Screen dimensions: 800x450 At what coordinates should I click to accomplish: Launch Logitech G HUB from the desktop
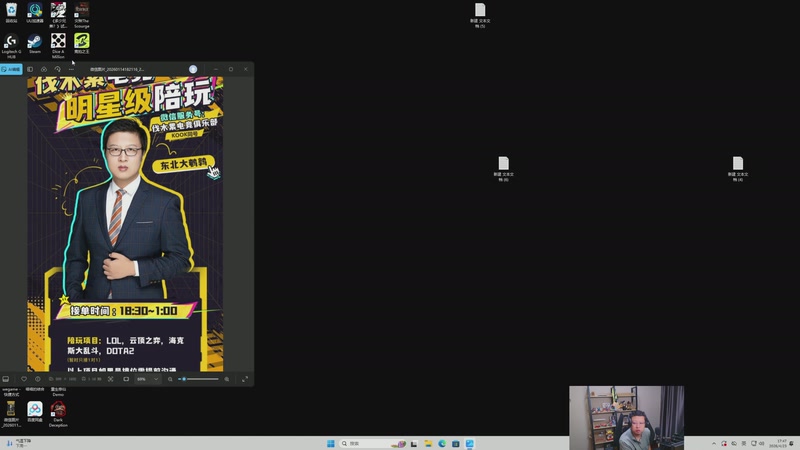(x=11, y=46)
